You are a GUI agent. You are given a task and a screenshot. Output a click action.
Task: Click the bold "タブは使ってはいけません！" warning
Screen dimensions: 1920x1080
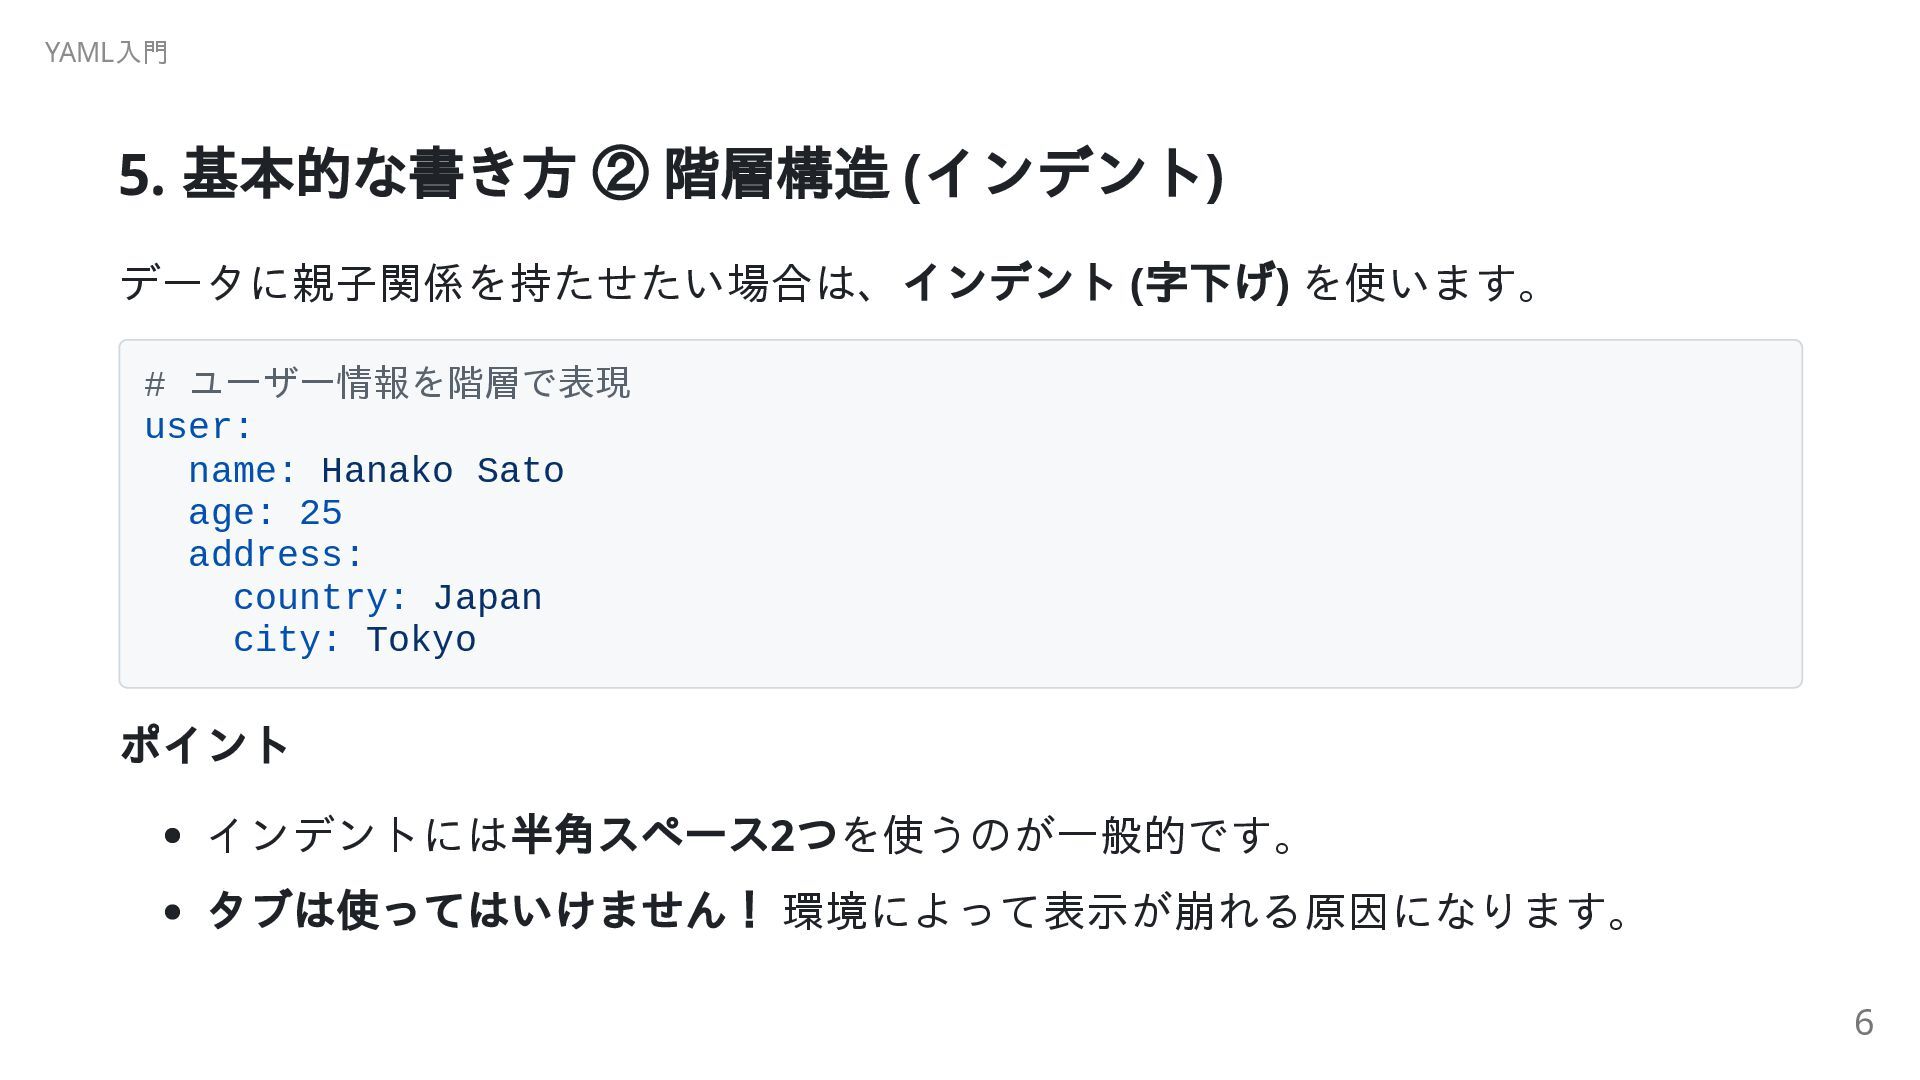pos(485,911)
